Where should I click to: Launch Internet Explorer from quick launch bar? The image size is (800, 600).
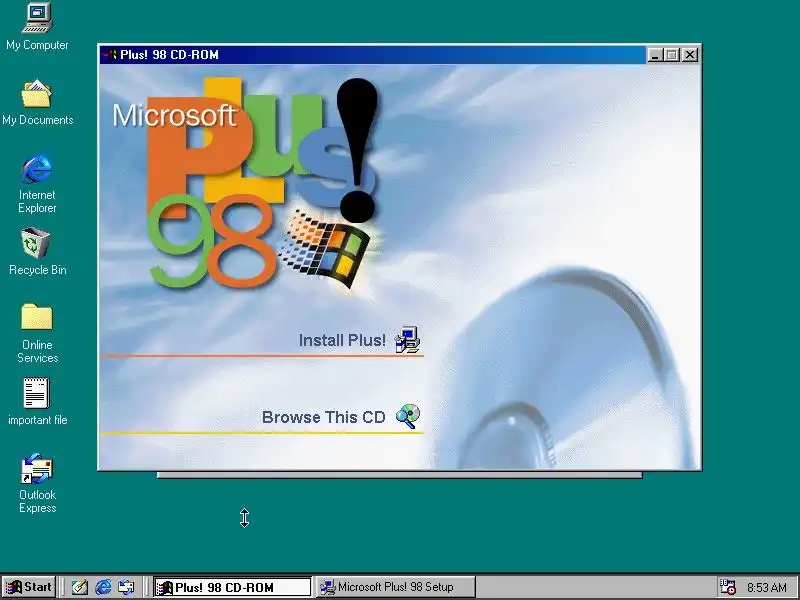coord(103,587)
